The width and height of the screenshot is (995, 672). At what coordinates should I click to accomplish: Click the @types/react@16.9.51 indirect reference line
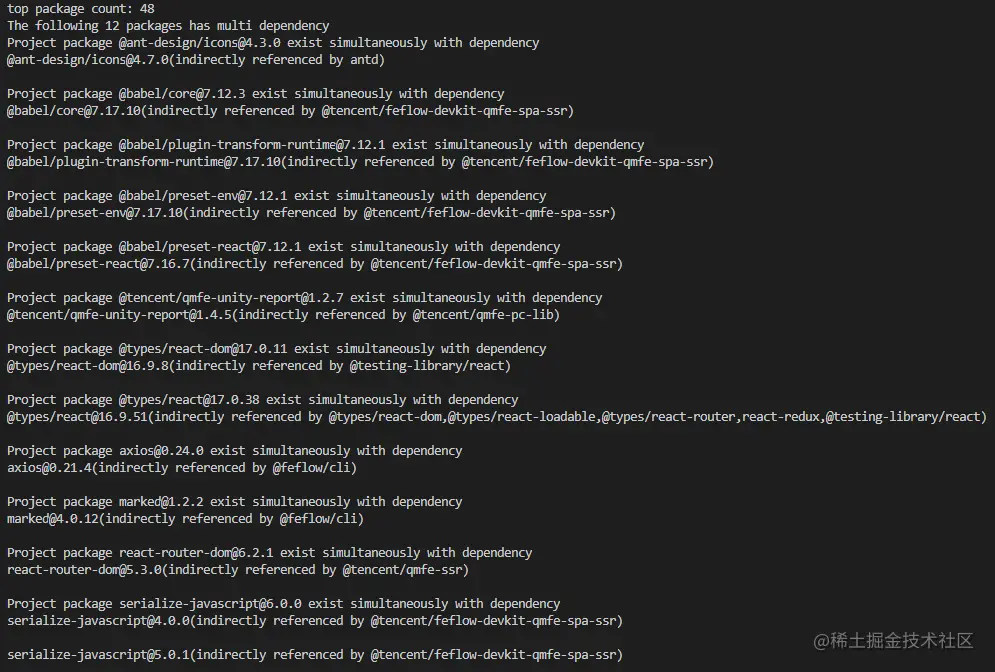pyautogui.click(x=497, y=417)
